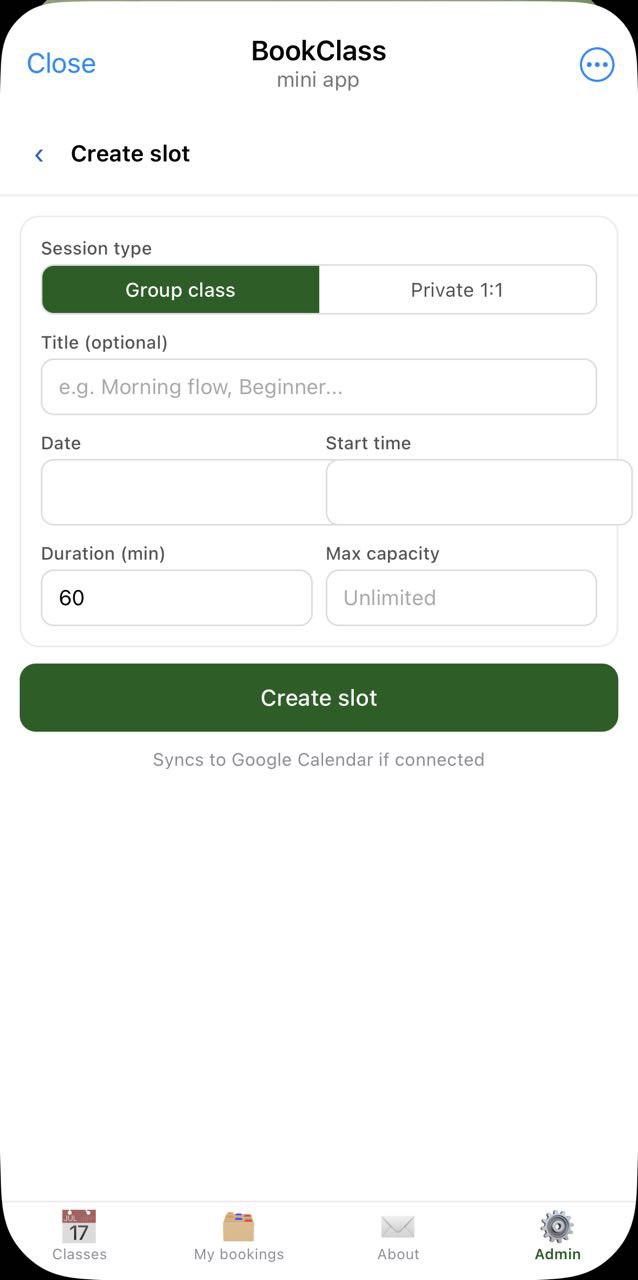The height and width of the screenshot is (1280, 638).
Task: Click the Syncs to Google Calendar text
Action: coord(318,759)
